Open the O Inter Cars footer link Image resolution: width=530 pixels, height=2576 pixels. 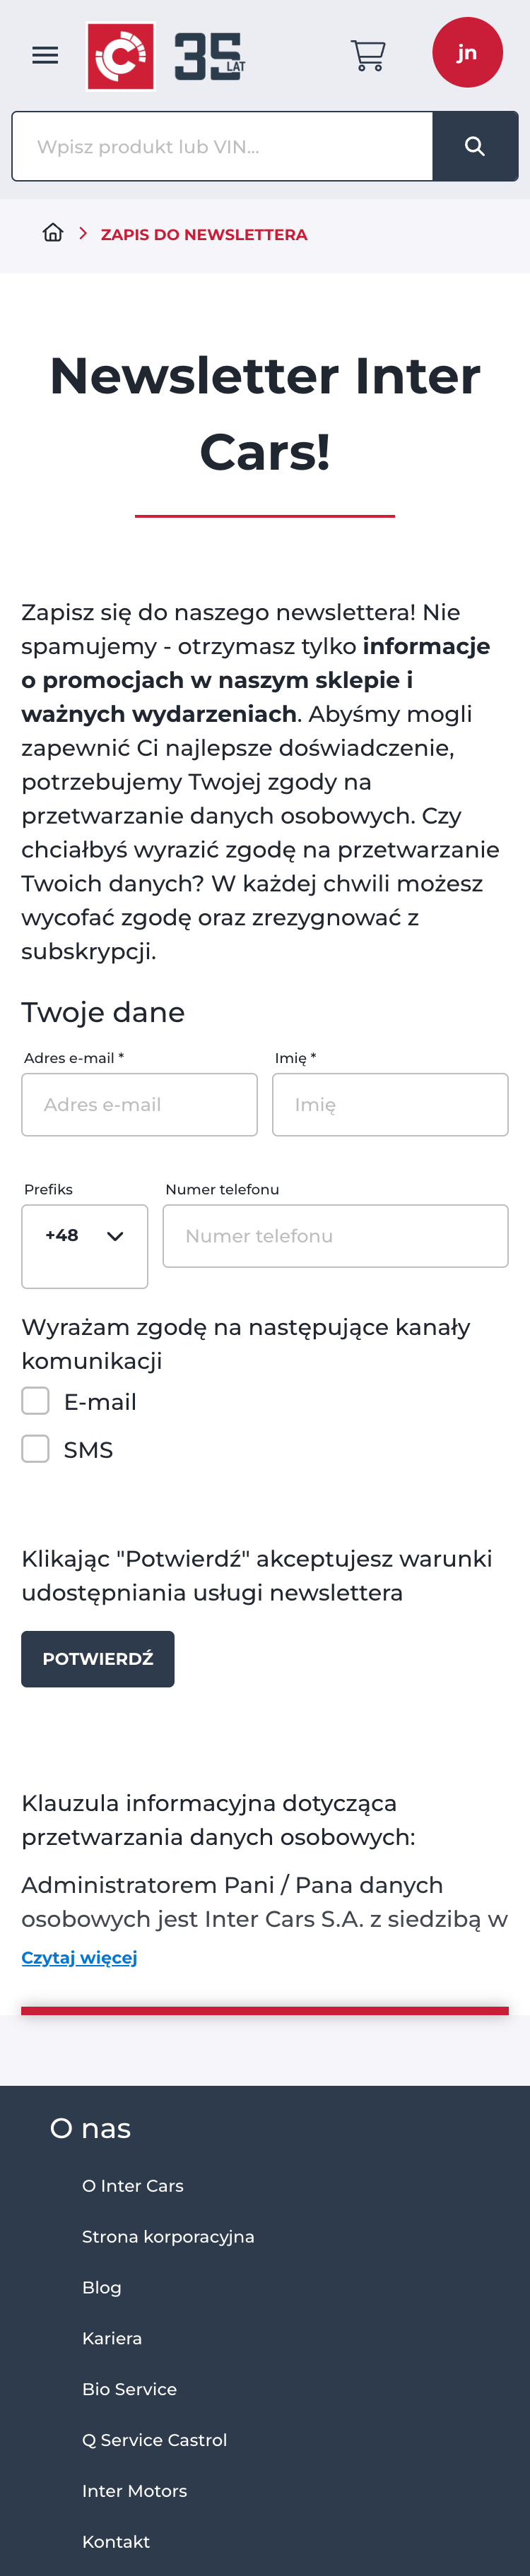tap(133, 2185)
